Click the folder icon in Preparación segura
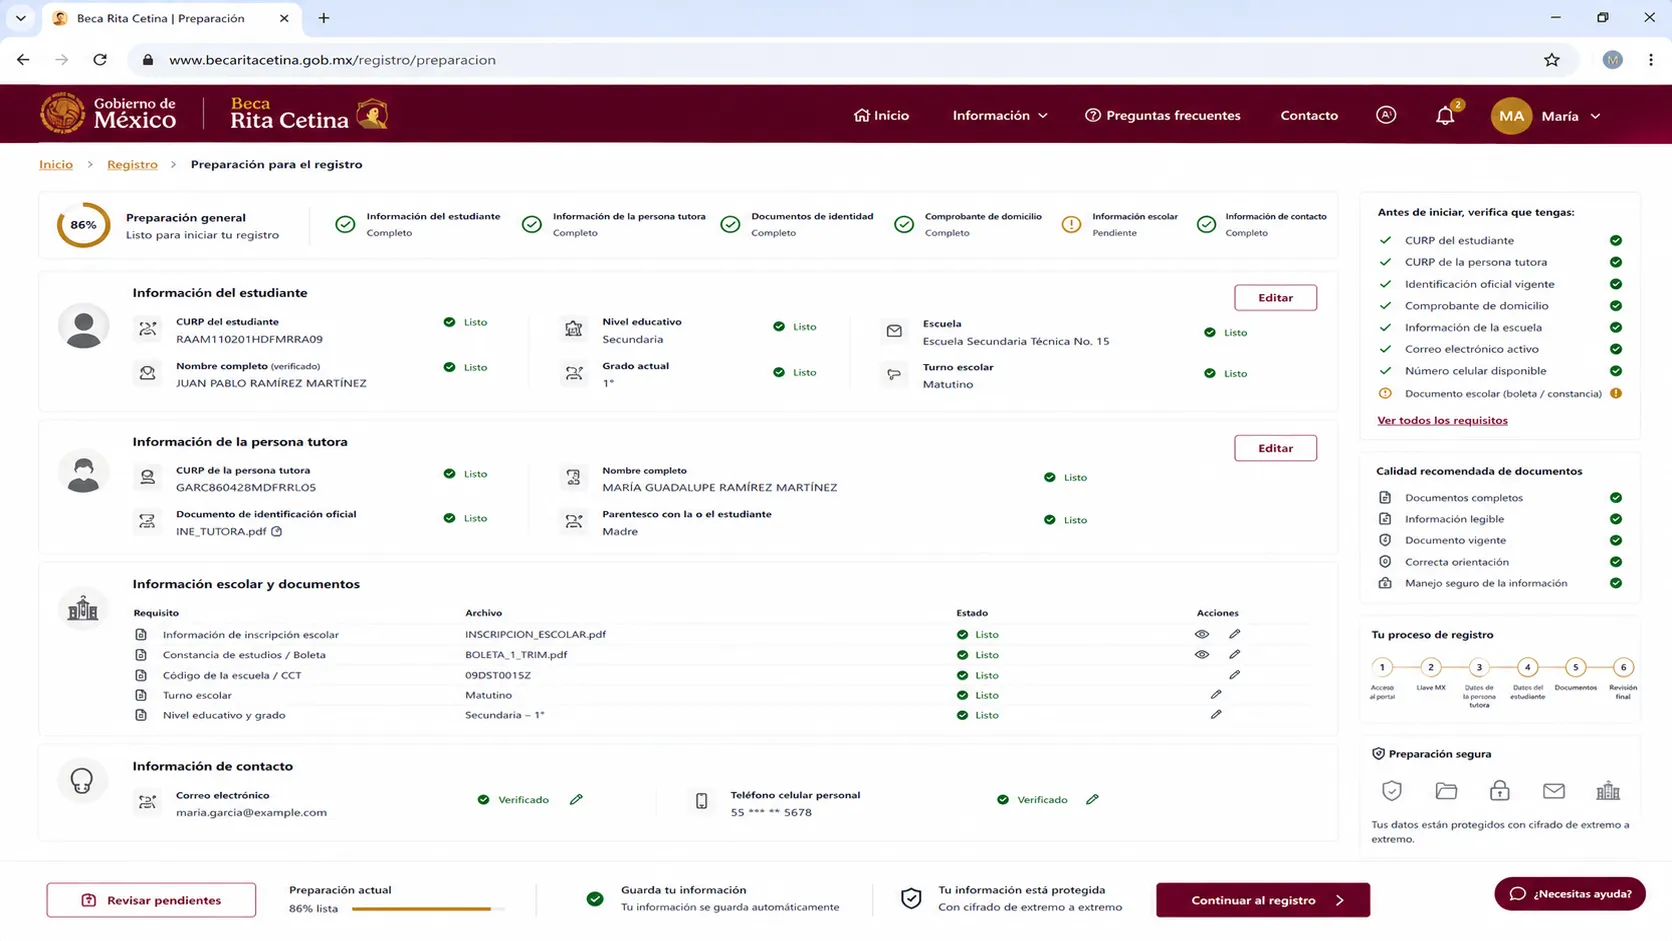1672x941 pixels. tap(1446, 791)
